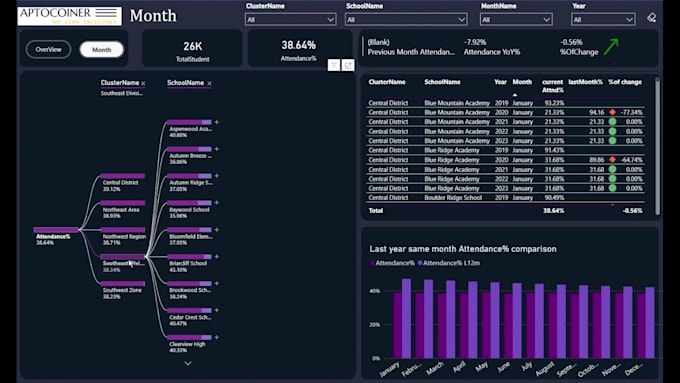Click green circle icon in Blue Mountain 2021 row

(612, 122)
